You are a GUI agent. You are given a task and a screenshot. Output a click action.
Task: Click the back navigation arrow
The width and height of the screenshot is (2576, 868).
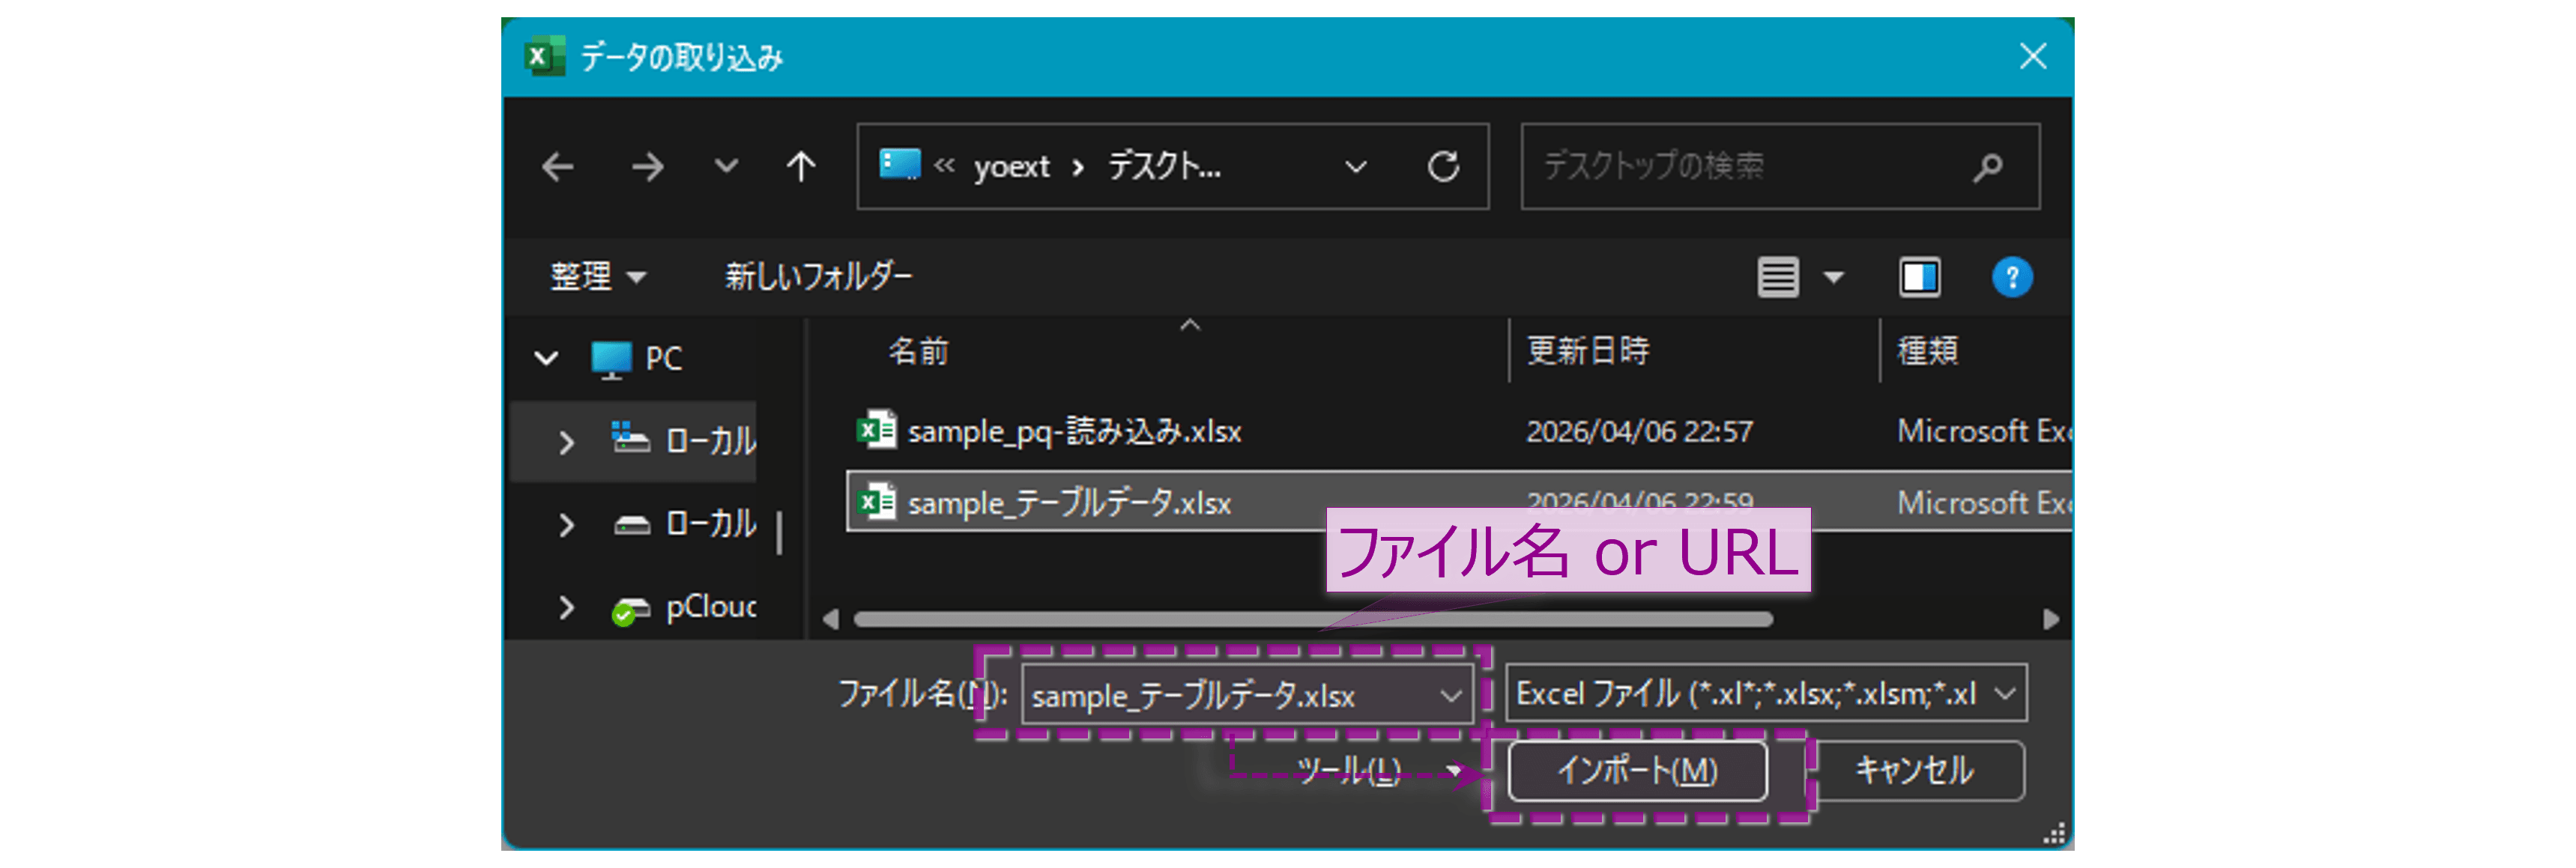pos(559,167)
